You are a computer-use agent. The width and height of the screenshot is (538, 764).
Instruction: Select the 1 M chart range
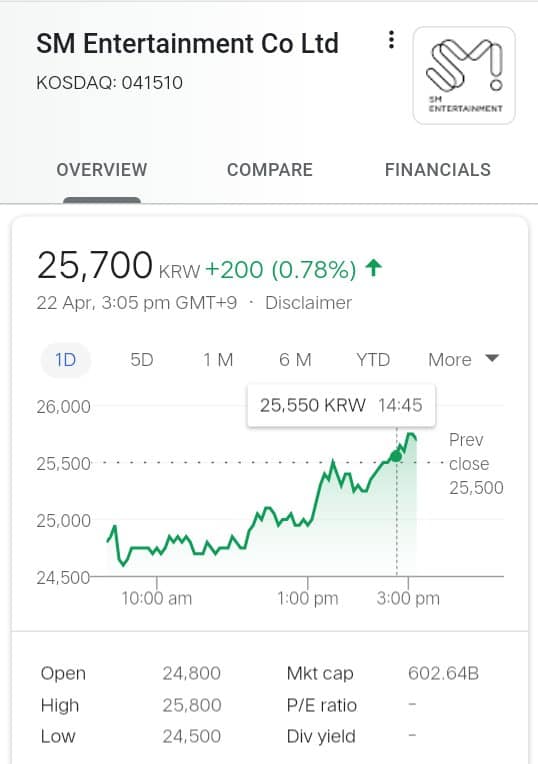pyautogui.click(x=218, y=360)
